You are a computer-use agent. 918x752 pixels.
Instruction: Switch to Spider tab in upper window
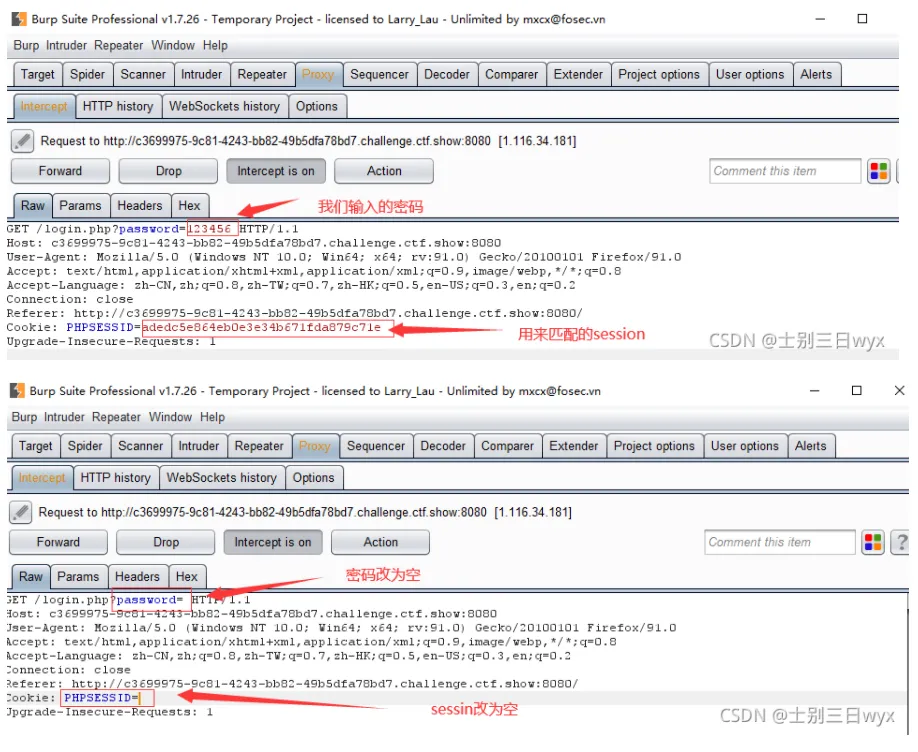click(x=87, y=74)
